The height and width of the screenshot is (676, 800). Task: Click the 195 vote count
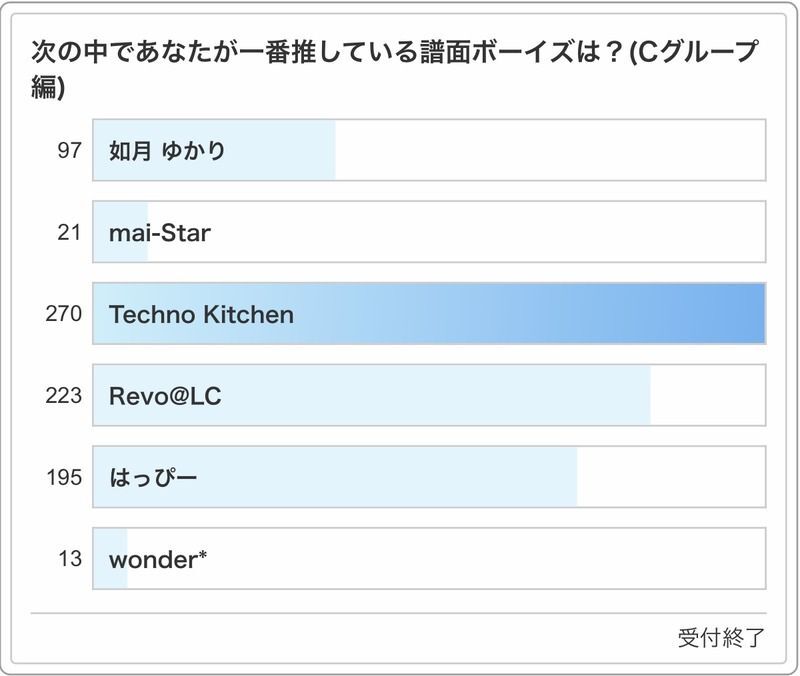coord(64,478)
